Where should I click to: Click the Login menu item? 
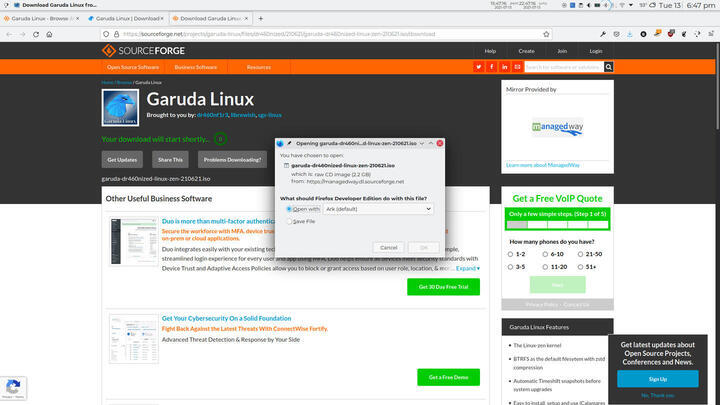pos(596,51)
